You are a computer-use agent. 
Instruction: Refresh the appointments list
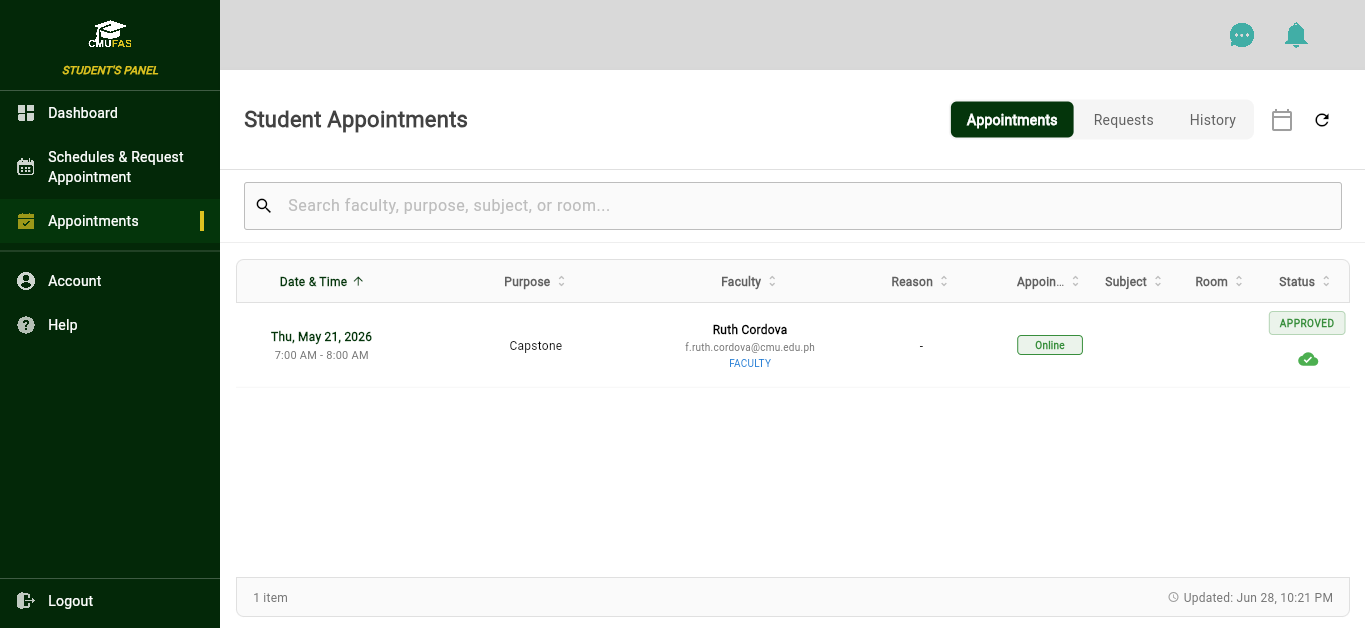tap(1322, 120)
